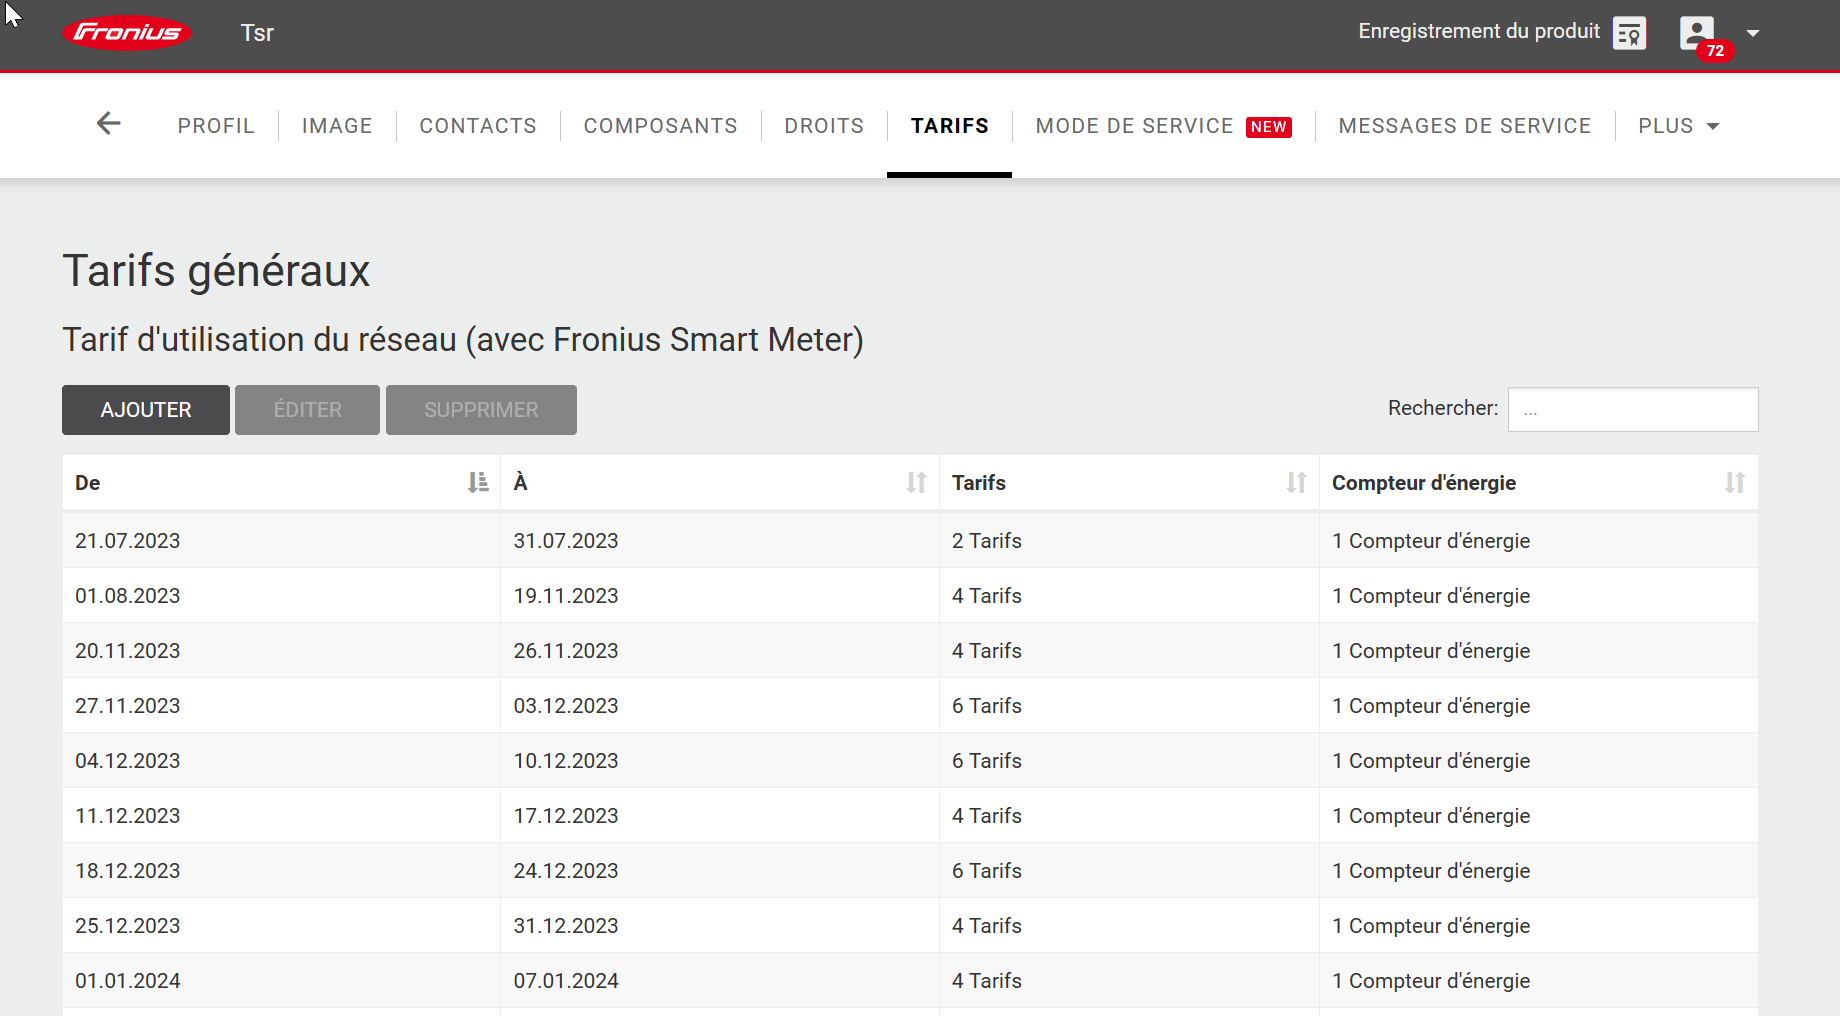Go to MESSAGES DE SERVICE tab

tap(1464, 126)
